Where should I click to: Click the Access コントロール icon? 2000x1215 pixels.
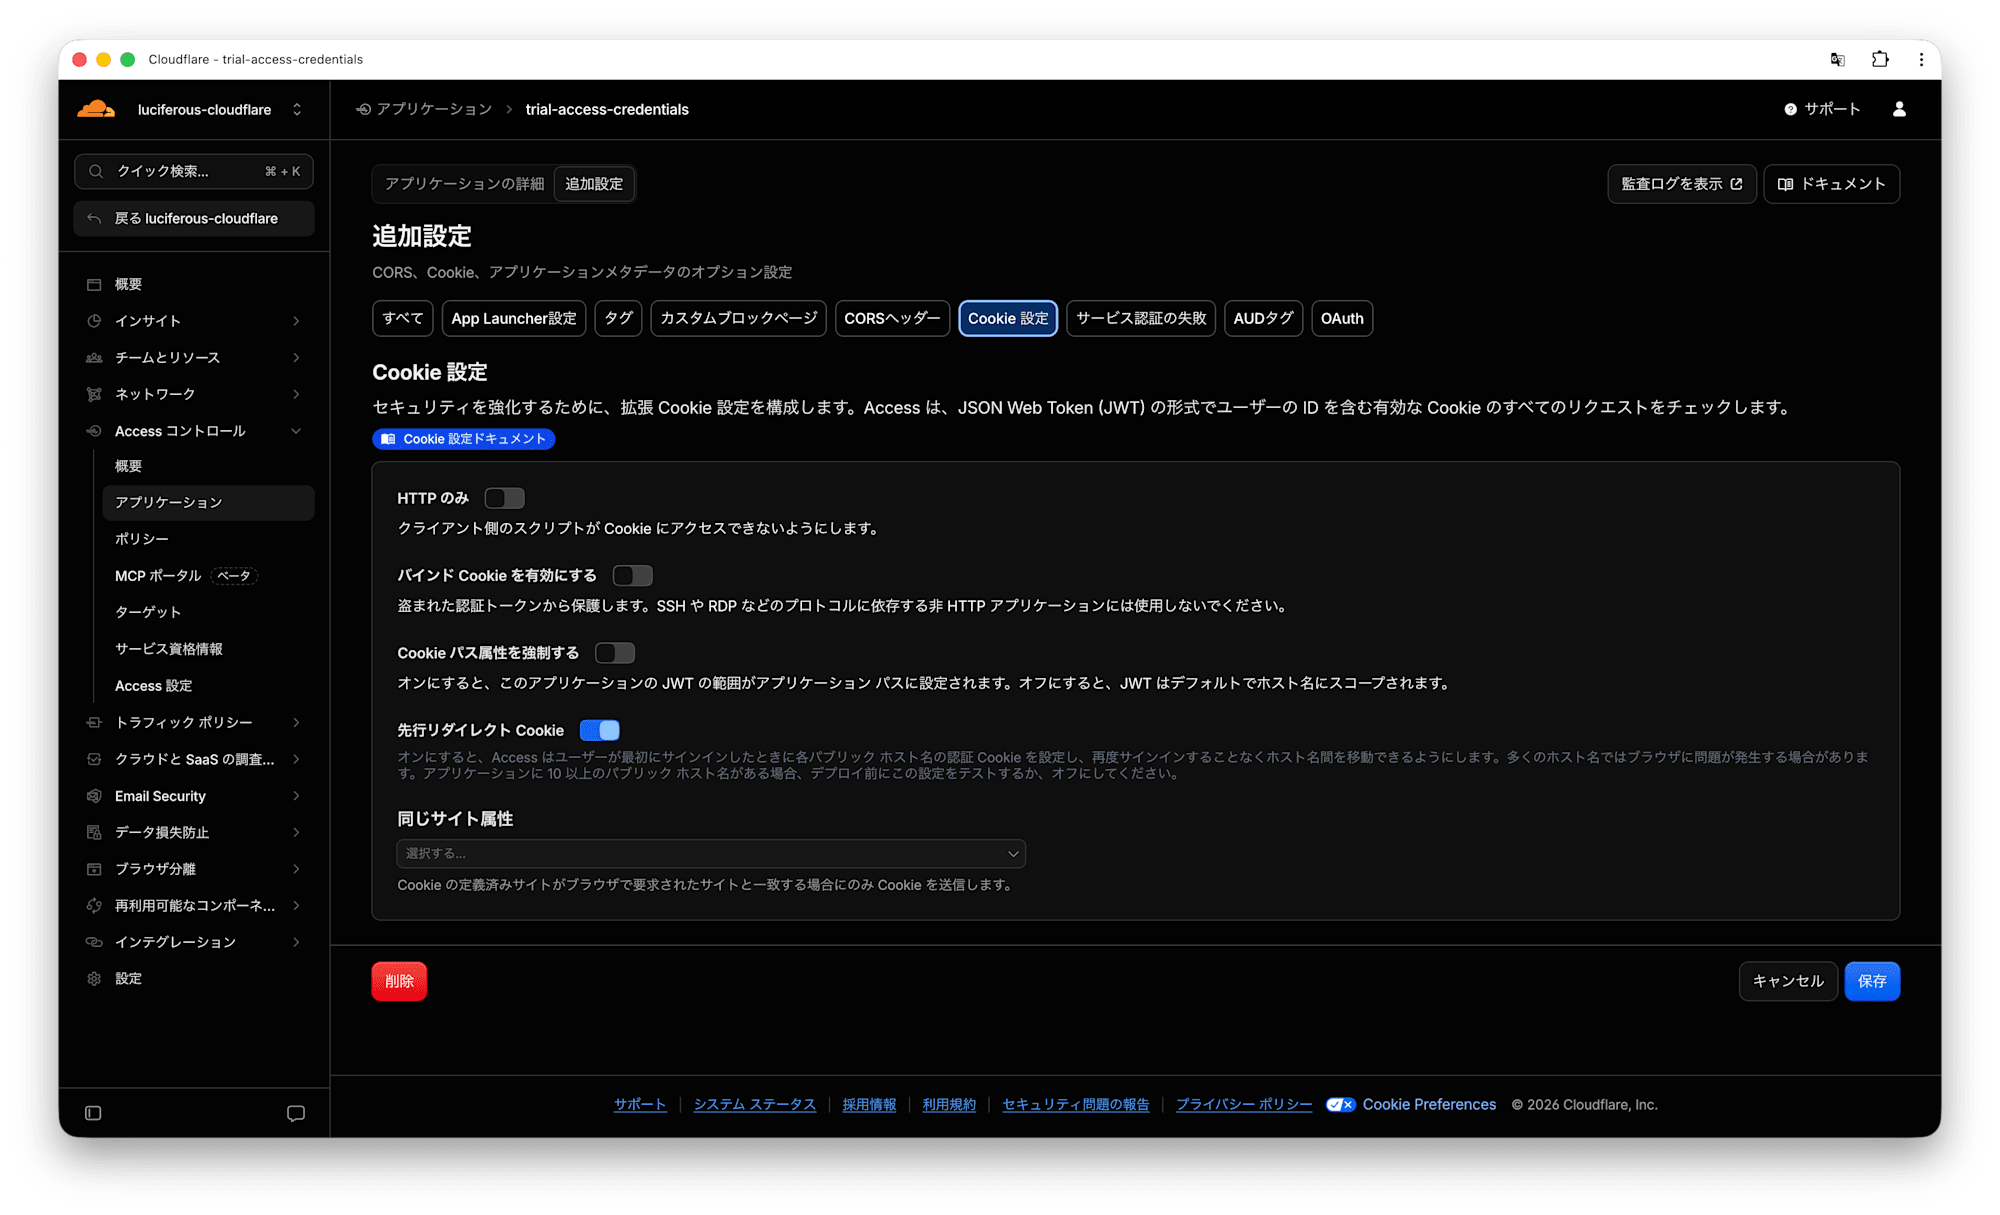point(94,431)
